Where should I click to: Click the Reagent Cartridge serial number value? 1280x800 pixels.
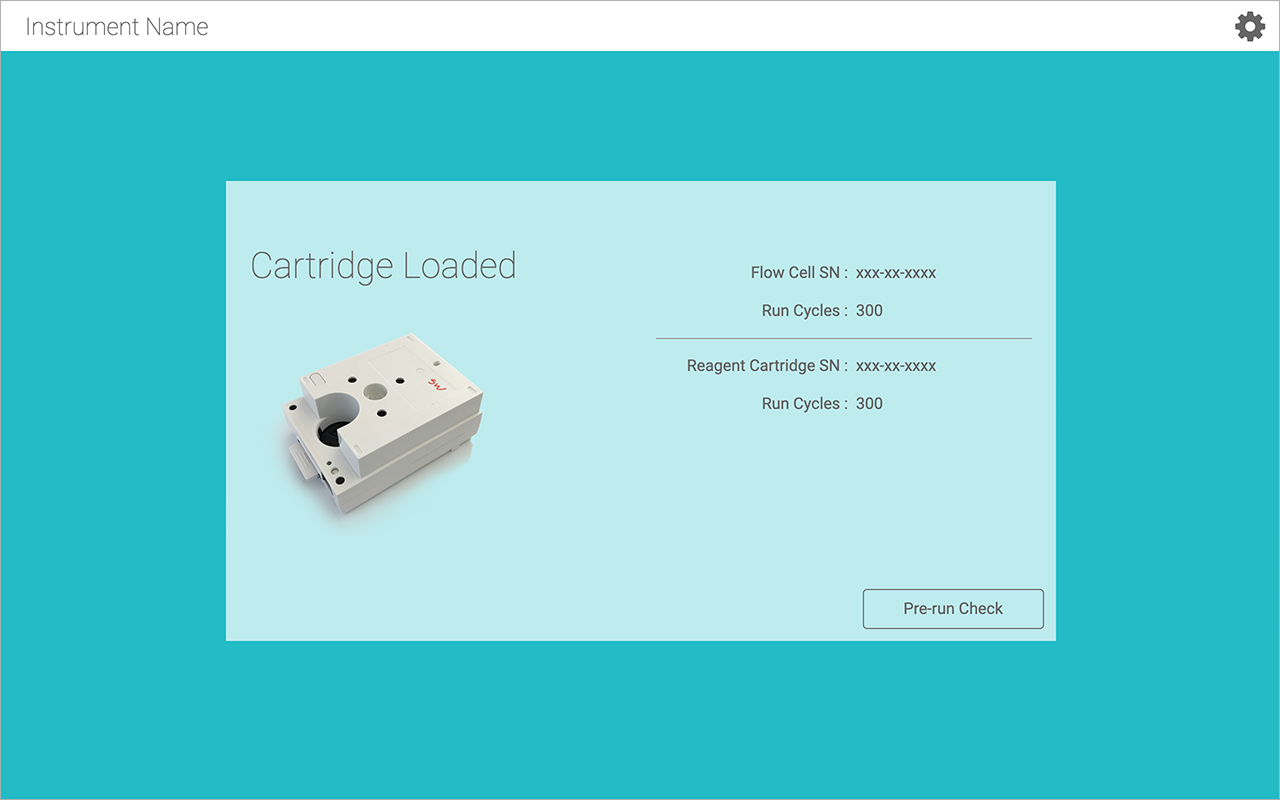tap(896, 366)
